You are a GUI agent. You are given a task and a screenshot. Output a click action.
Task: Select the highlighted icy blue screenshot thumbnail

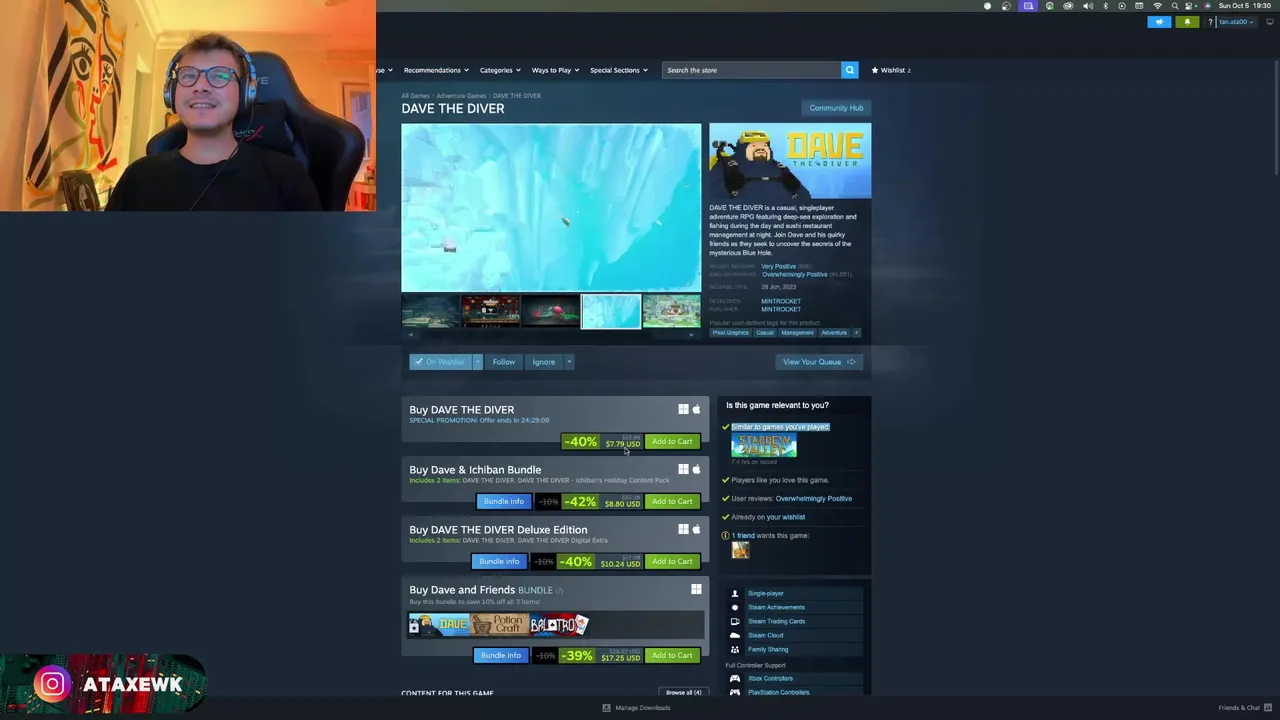tap(611, 311)
